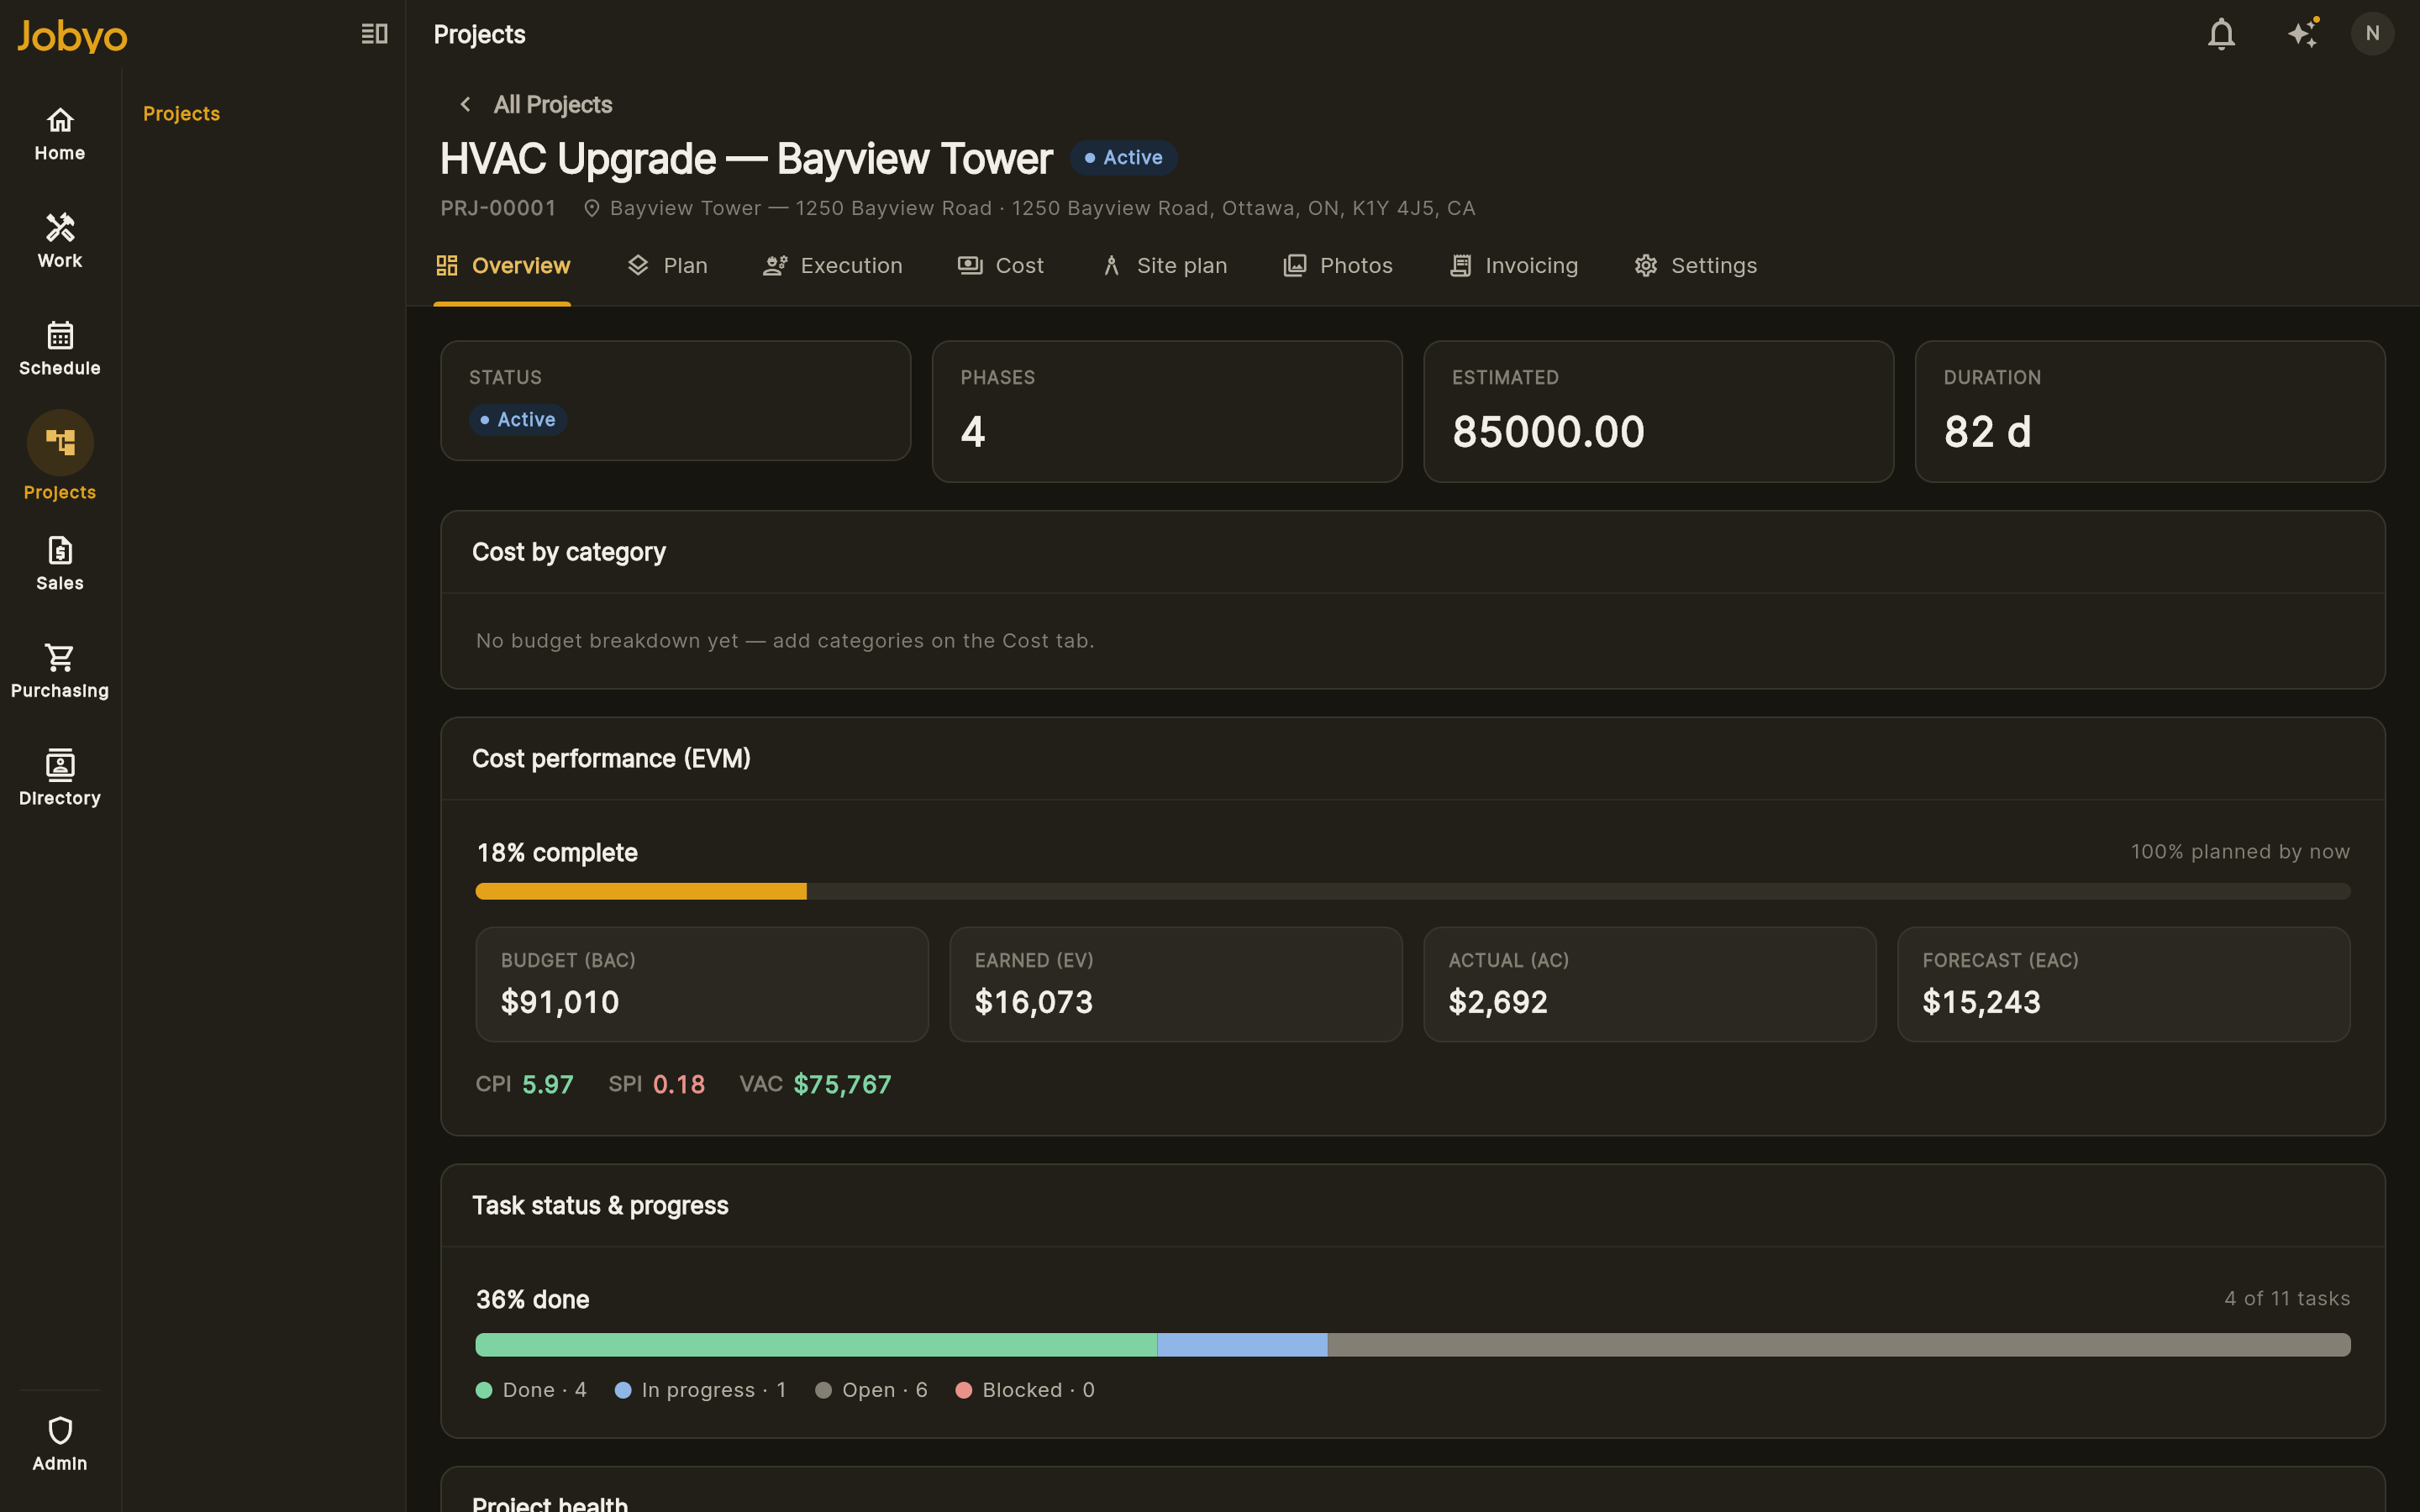Screen dimensions: 2420x1512
Task: Click the Projects submenu link
Action: tap(181, 114)
